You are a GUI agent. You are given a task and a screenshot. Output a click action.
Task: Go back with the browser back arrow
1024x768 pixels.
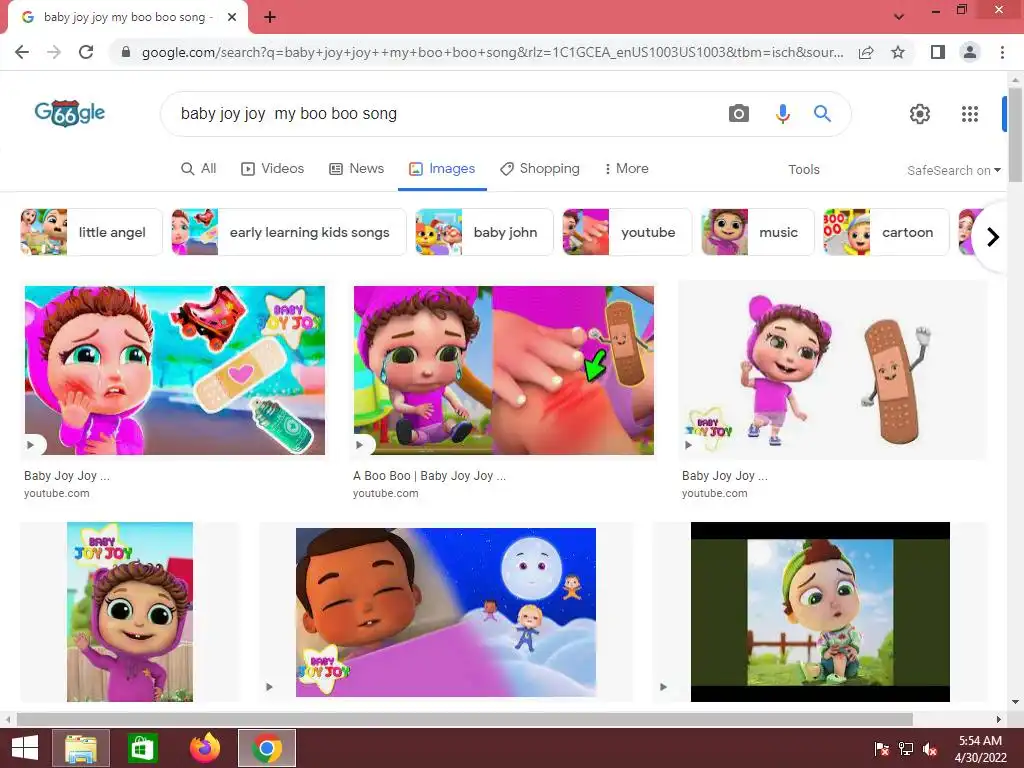pyautogui.click(x=22, y=52)
